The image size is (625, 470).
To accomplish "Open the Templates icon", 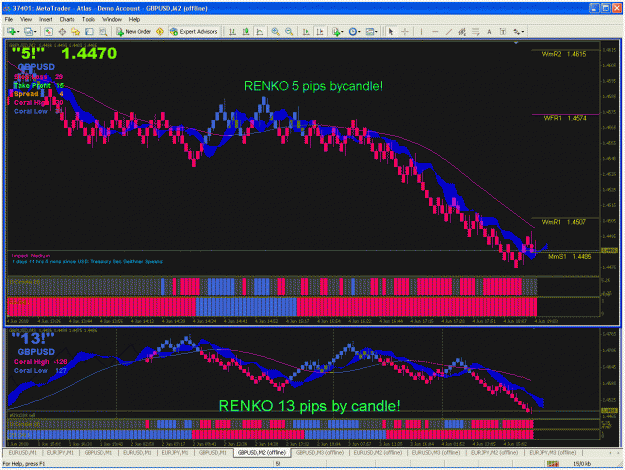I will coord(369,31).
